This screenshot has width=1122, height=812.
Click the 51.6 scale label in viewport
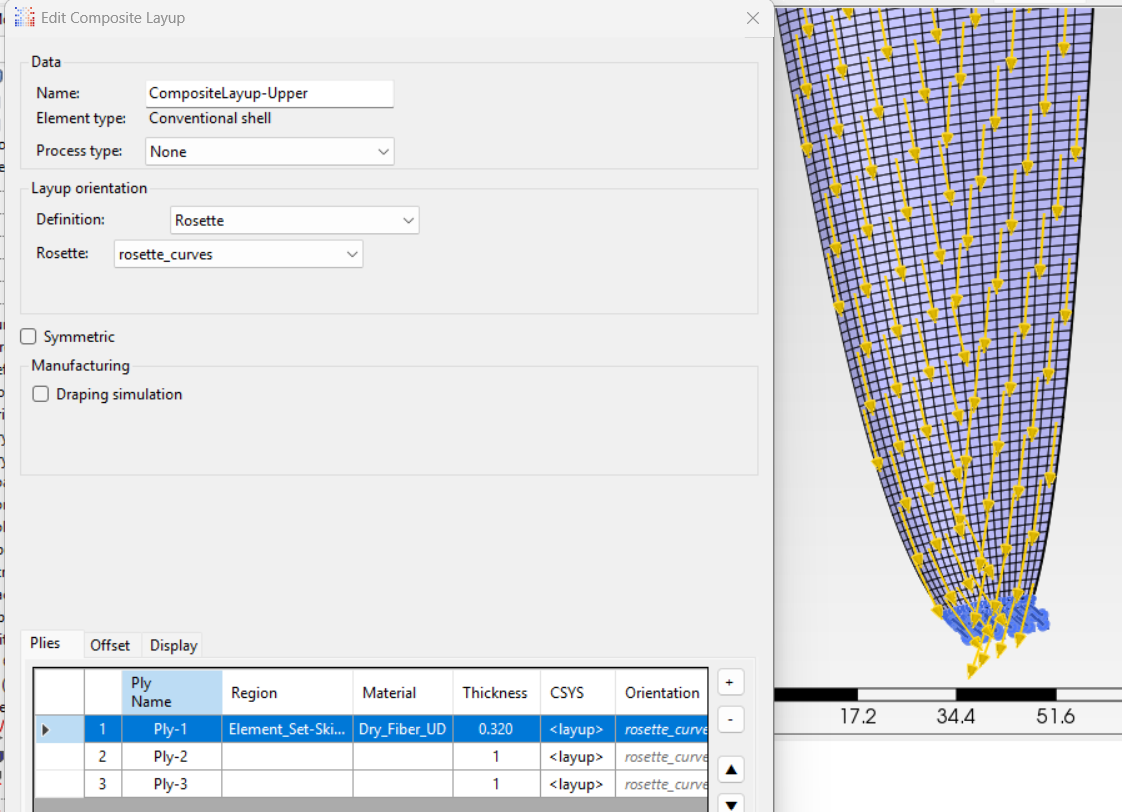[x=1055, y=716]
